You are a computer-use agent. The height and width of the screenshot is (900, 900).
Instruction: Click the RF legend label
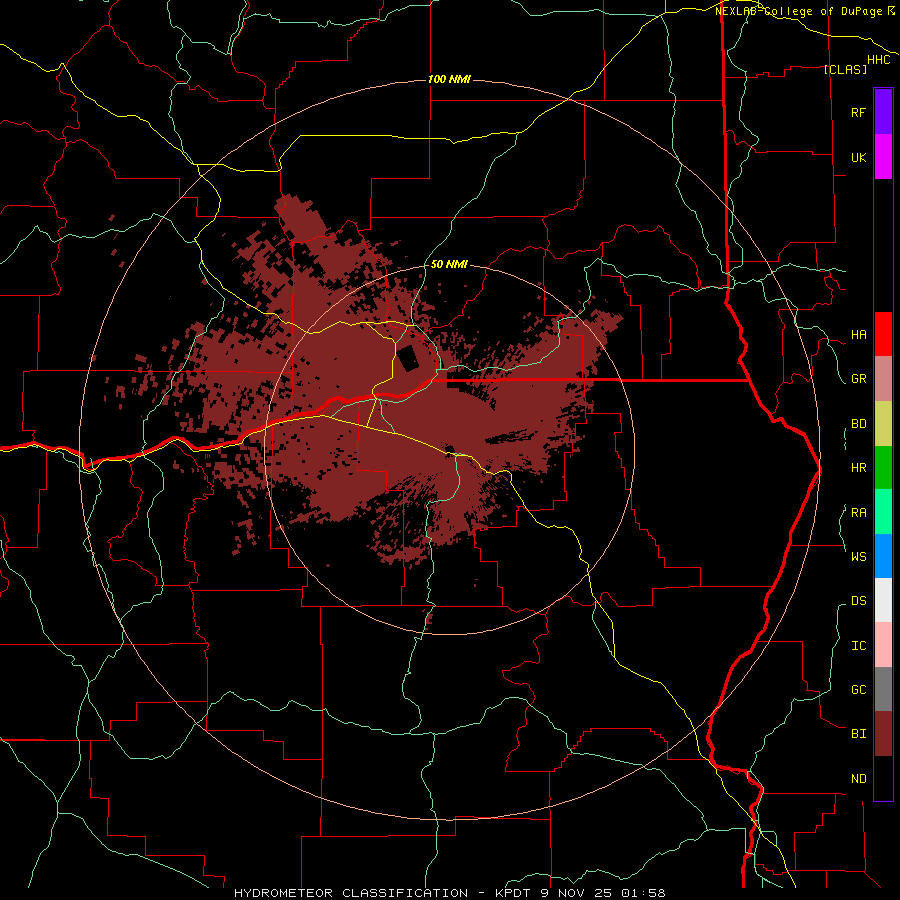pos(858,112)
